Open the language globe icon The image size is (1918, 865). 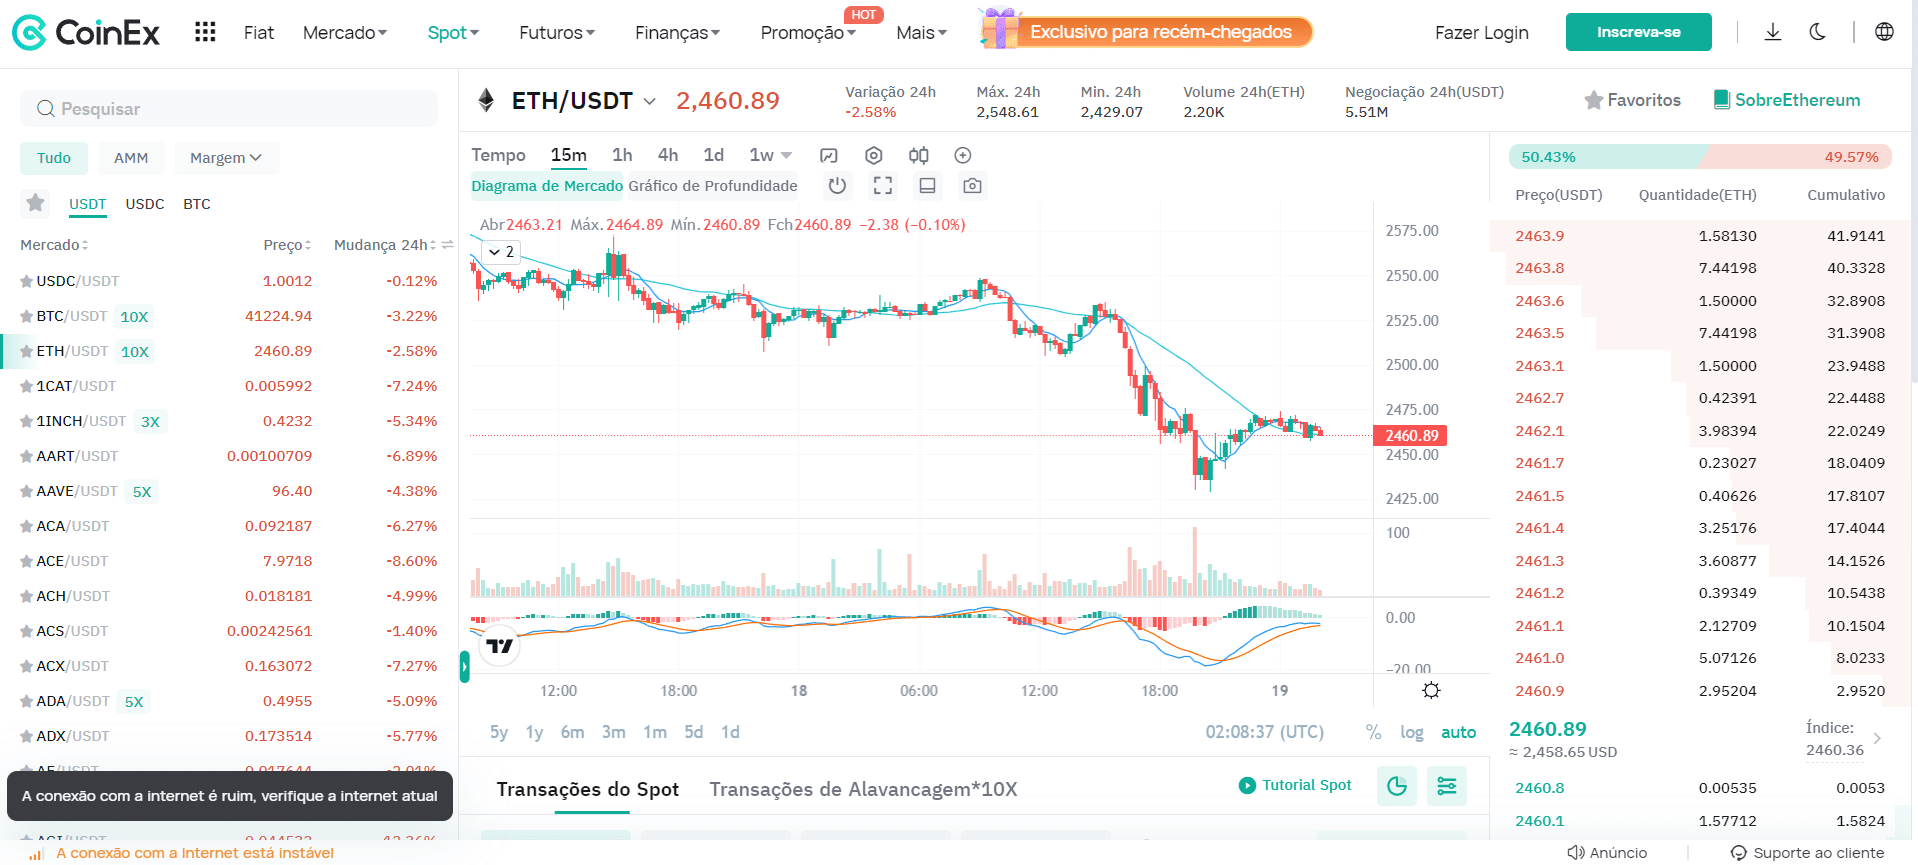(x=1884, y=32)
